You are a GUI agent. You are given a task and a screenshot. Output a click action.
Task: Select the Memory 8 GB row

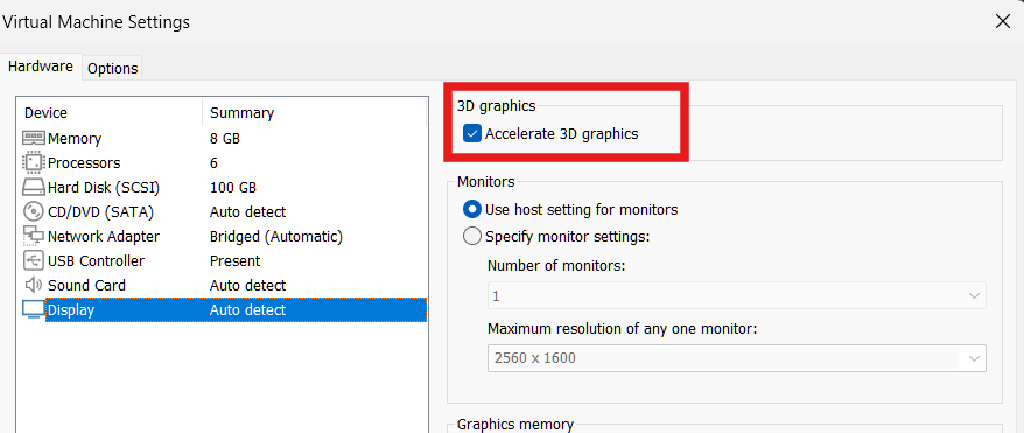(x=222, y=138)
